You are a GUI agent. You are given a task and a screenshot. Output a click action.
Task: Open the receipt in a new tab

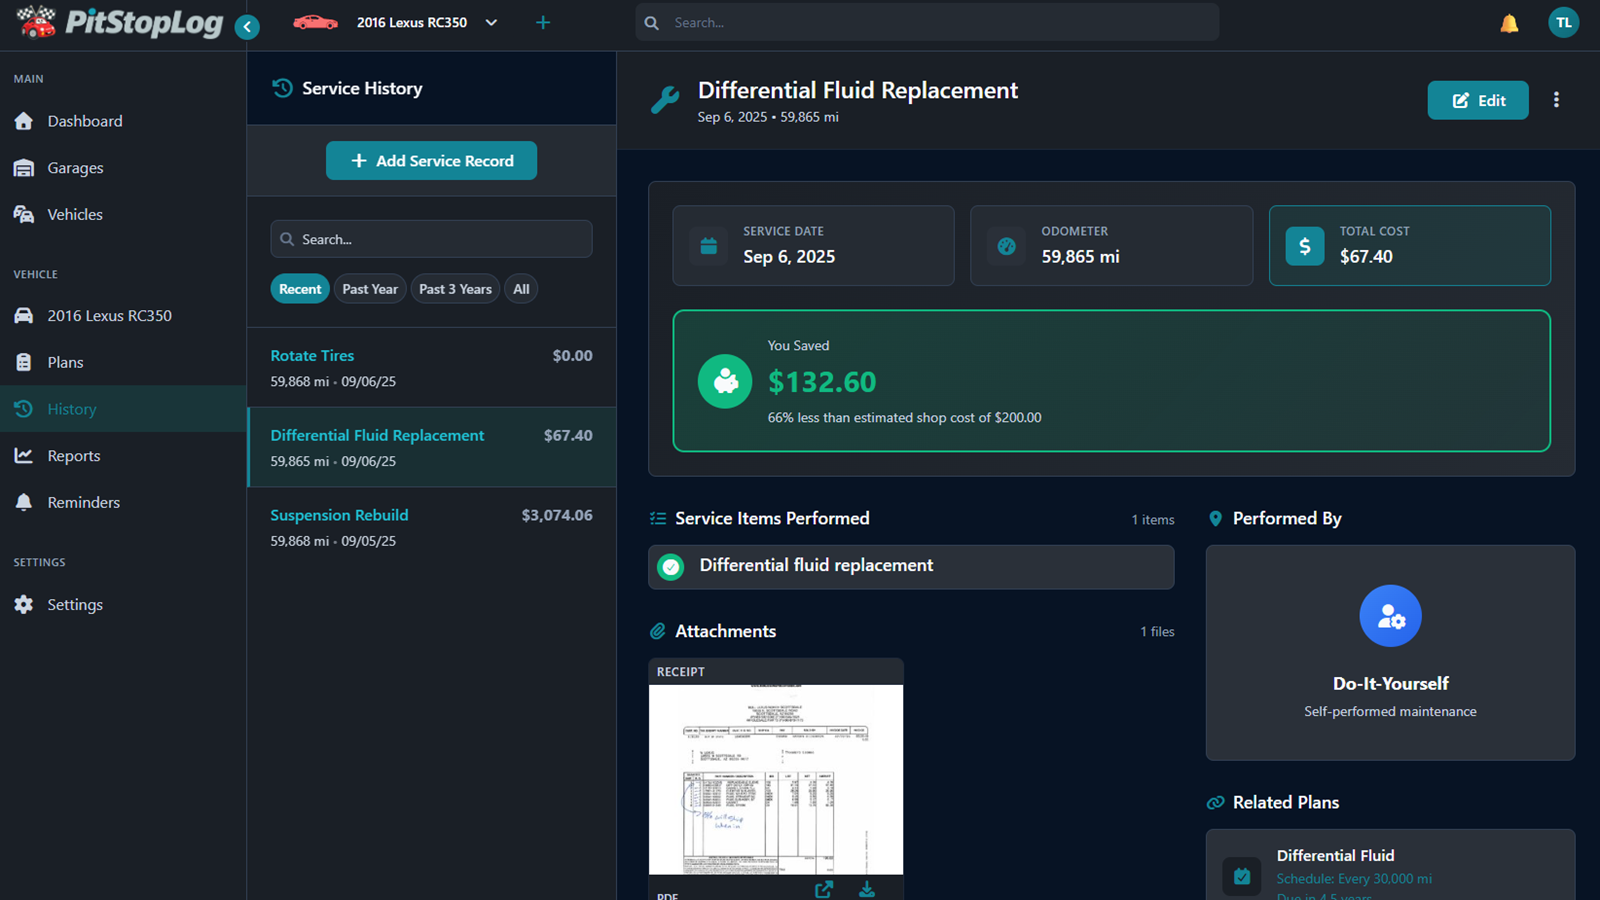coord(823,888)
